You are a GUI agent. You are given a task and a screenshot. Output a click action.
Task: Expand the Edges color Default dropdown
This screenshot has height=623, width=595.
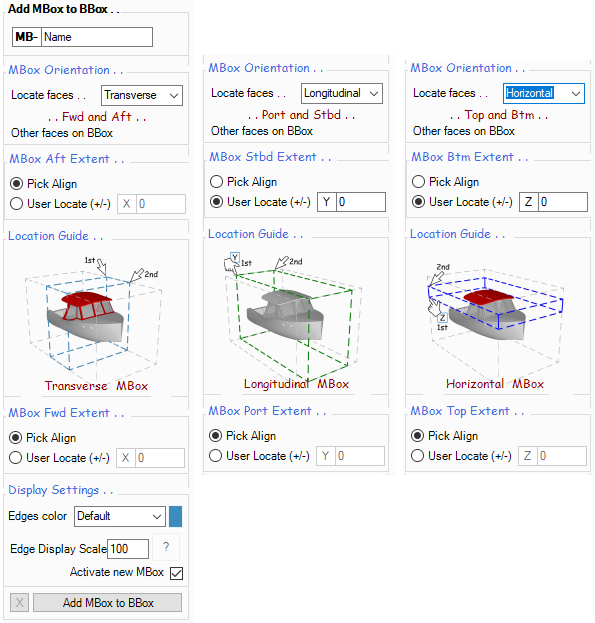tap(120, 517)
